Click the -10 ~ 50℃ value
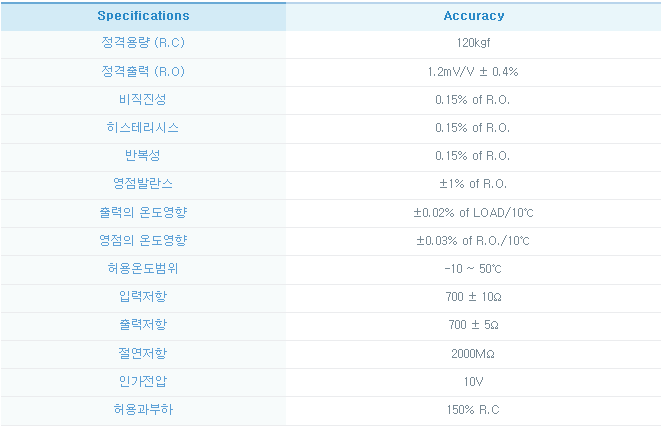The image size is (665, 430). [473, 269]
